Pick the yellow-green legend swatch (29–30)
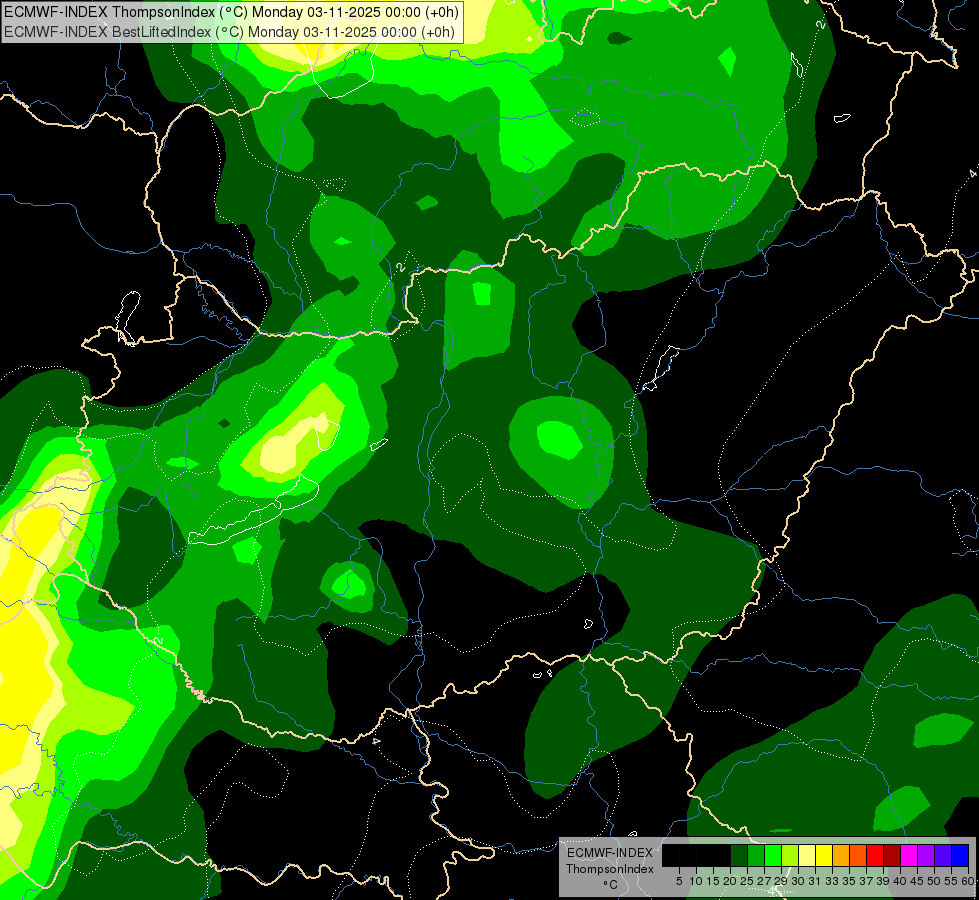The image size is (979, 900). tap(790, 855)
